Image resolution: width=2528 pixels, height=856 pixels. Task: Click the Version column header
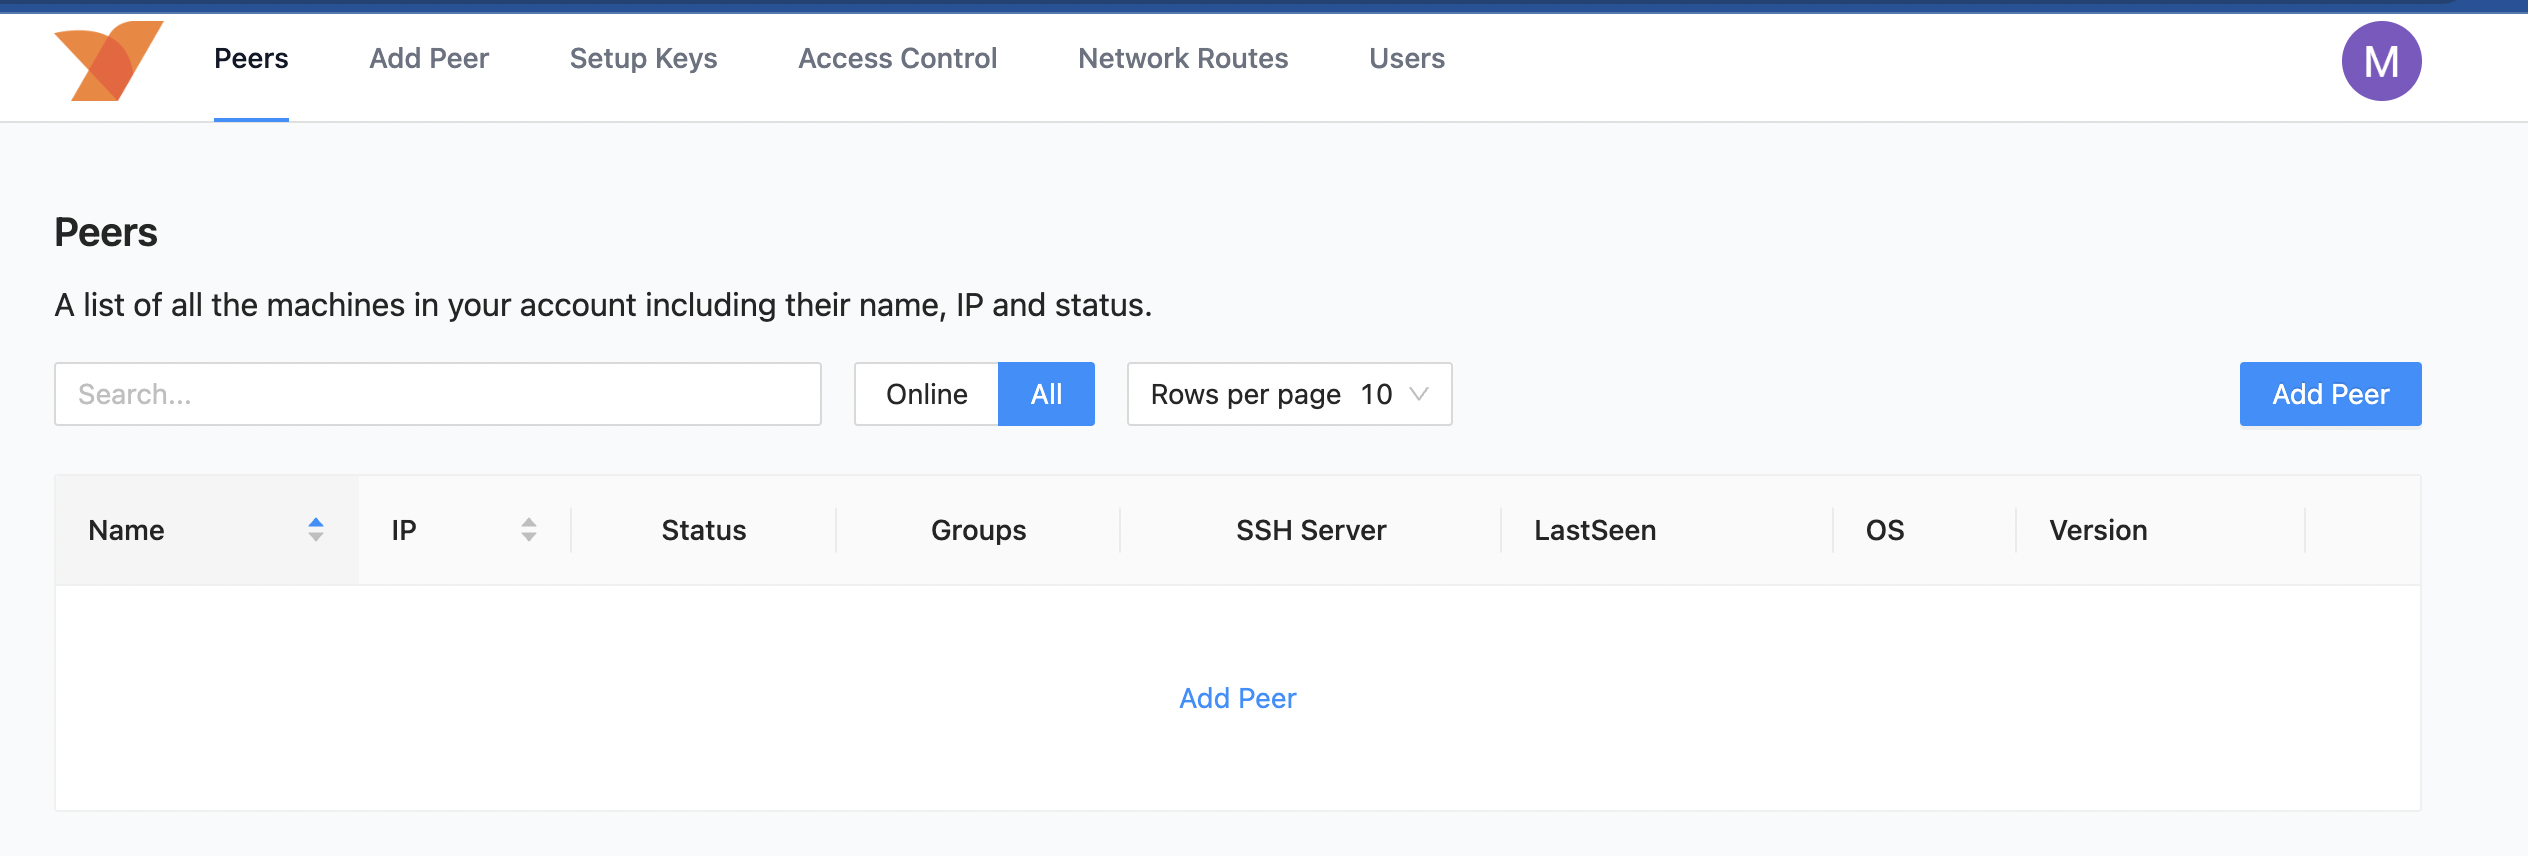click(2160, 530)
